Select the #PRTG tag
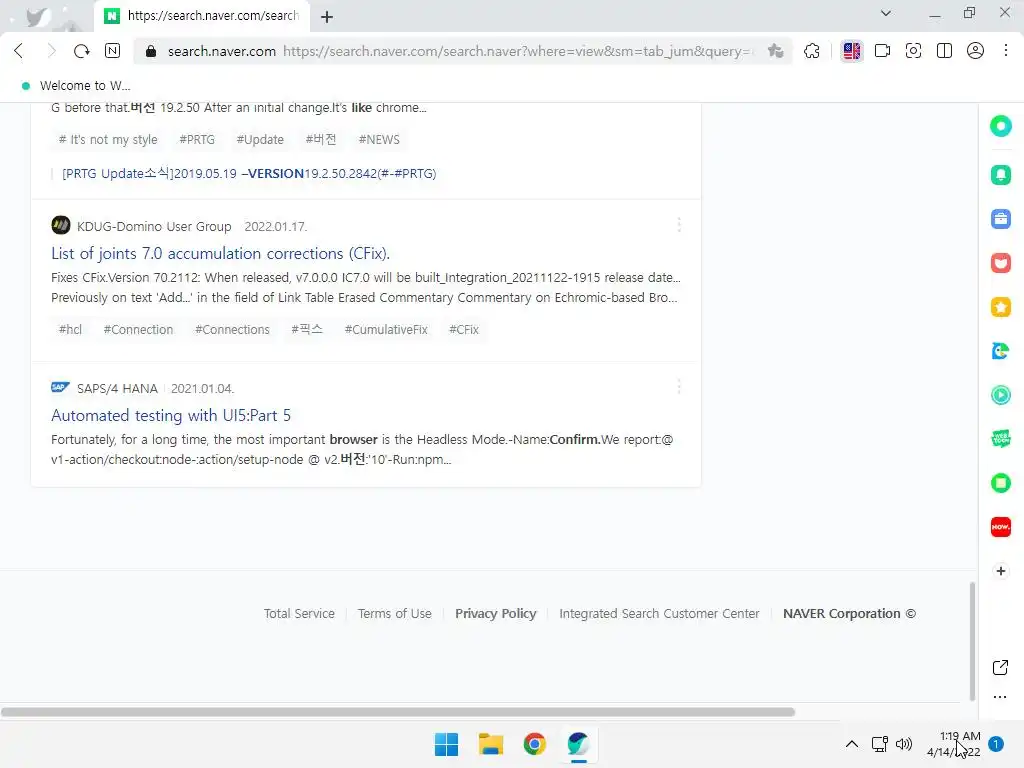Image resolution: width=1024 pixels, height=768 pixels. pyautogui.click(x=197, y=140)
